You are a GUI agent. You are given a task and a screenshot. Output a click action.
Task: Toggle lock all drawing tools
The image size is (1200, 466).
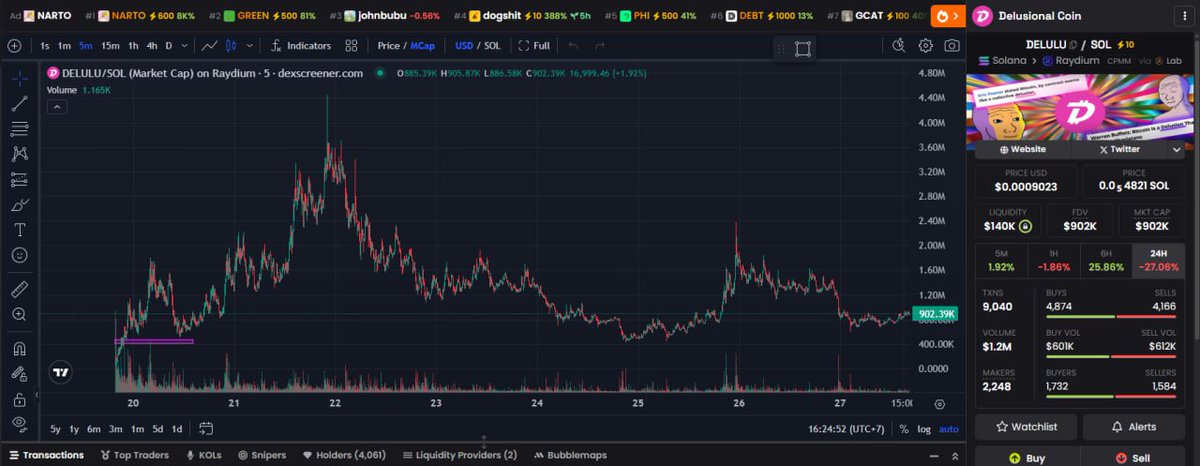pos(19,399)
